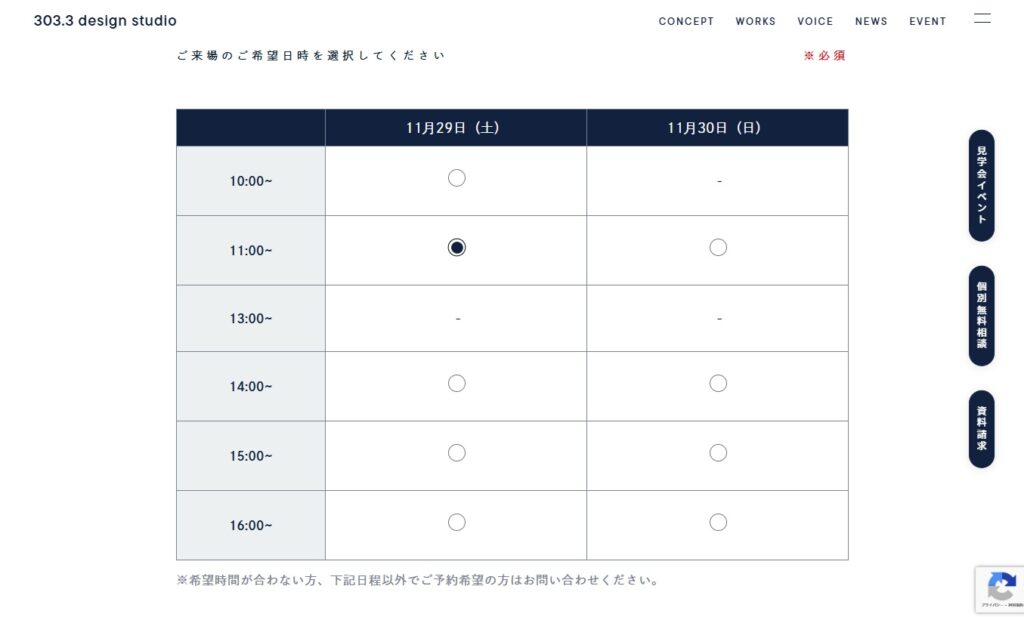Select 15:00 slot on November 29
Screen dimensions: 1024x617
[457, 453]
